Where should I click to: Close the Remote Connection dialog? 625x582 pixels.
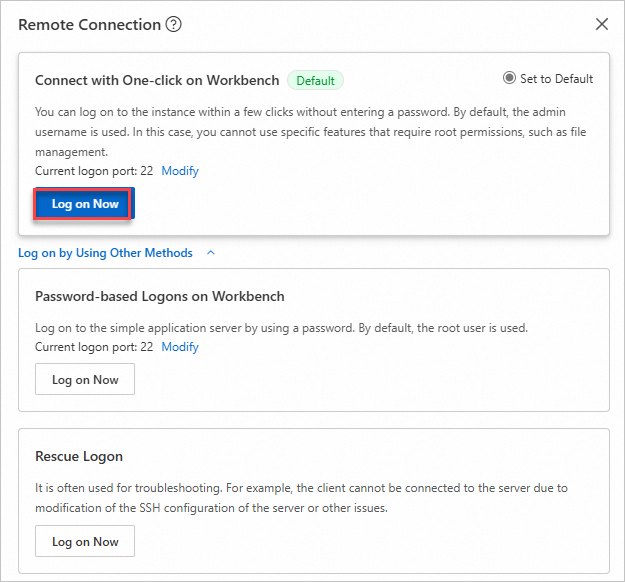pos(601,24)
